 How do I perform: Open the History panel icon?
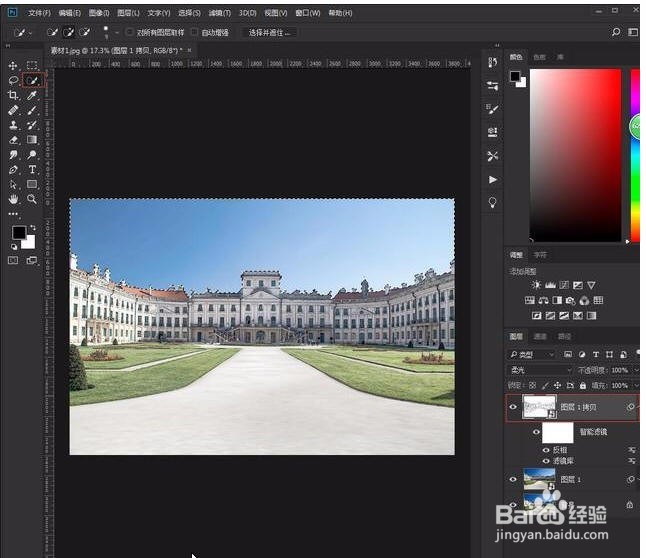coord(492,63)
